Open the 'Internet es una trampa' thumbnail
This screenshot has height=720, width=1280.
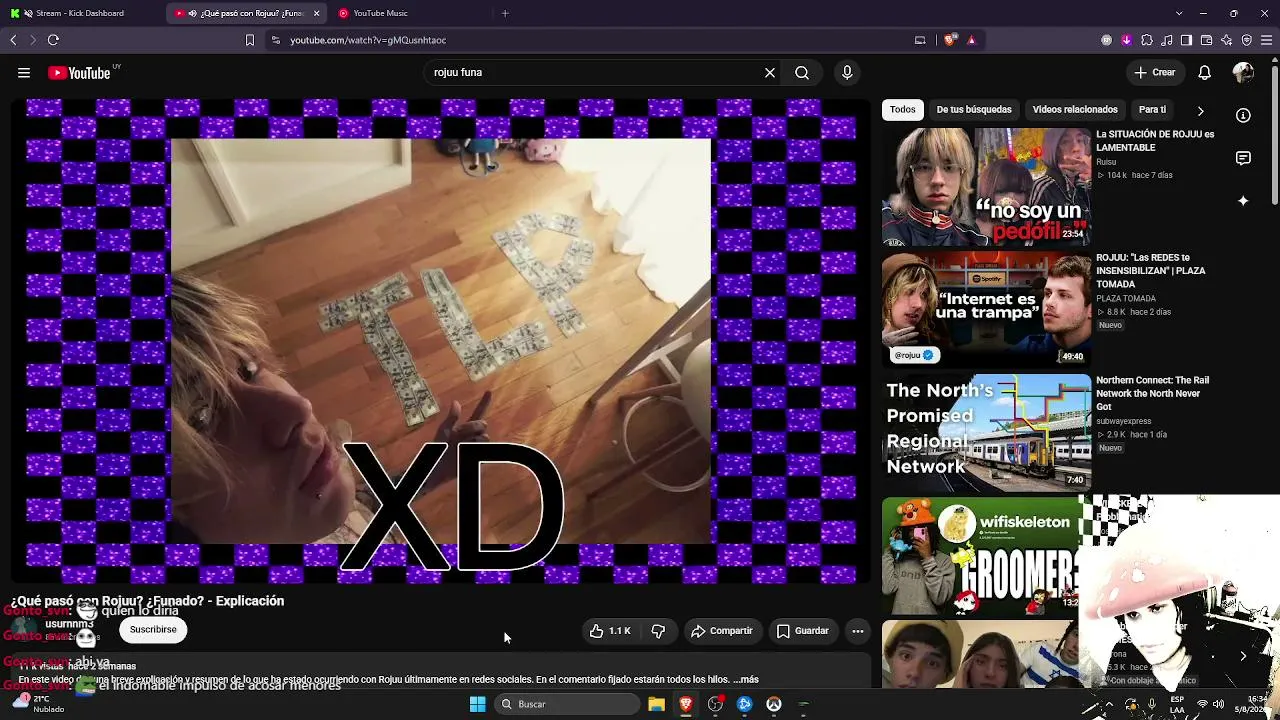986,310
